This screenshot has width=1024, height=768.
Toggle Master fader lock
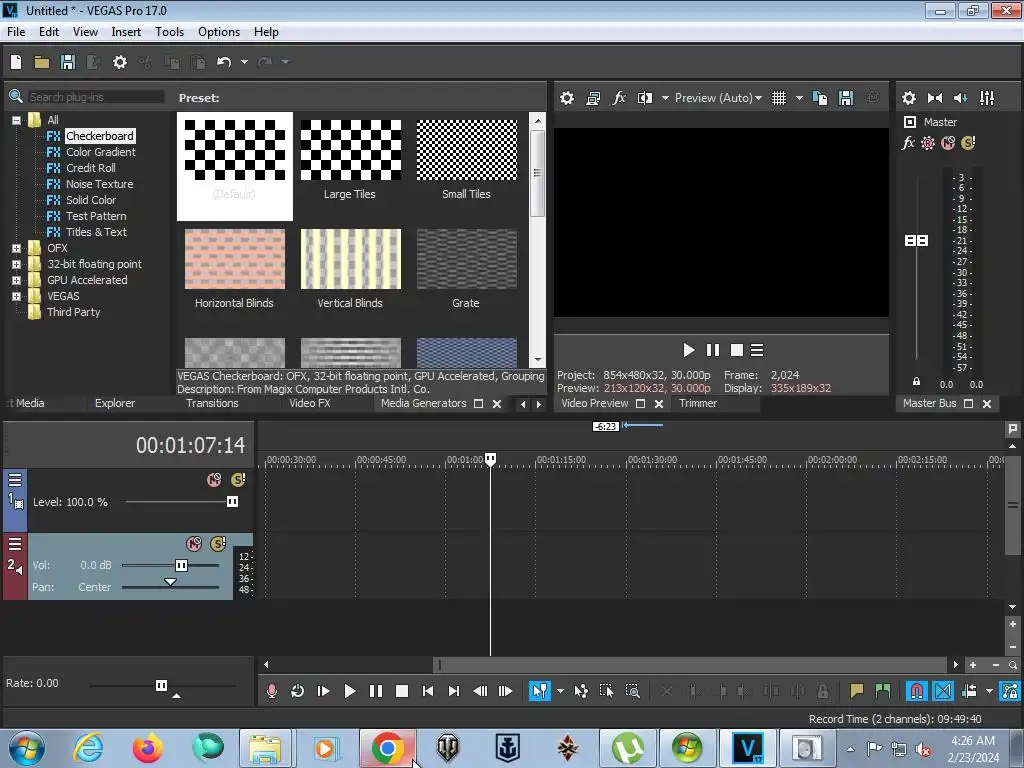point(916,381)
